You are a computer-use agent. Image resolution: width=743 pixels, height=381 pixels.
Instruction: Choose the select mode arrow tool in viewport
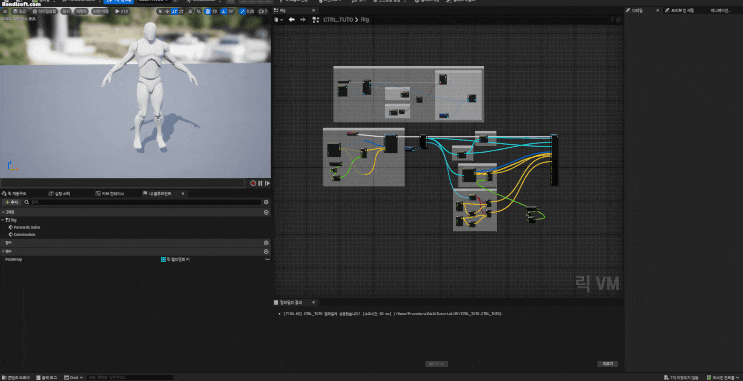pyautogui.click(x=160, y=11)
